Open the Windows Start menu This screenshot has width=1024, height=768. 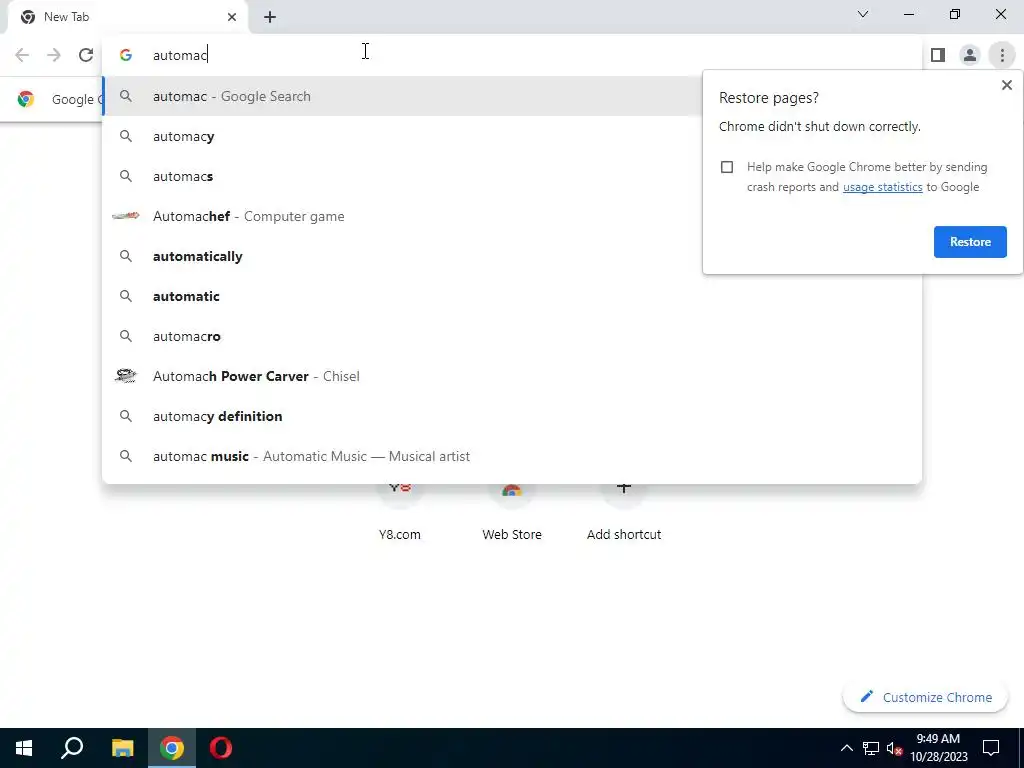click(24, 748)
